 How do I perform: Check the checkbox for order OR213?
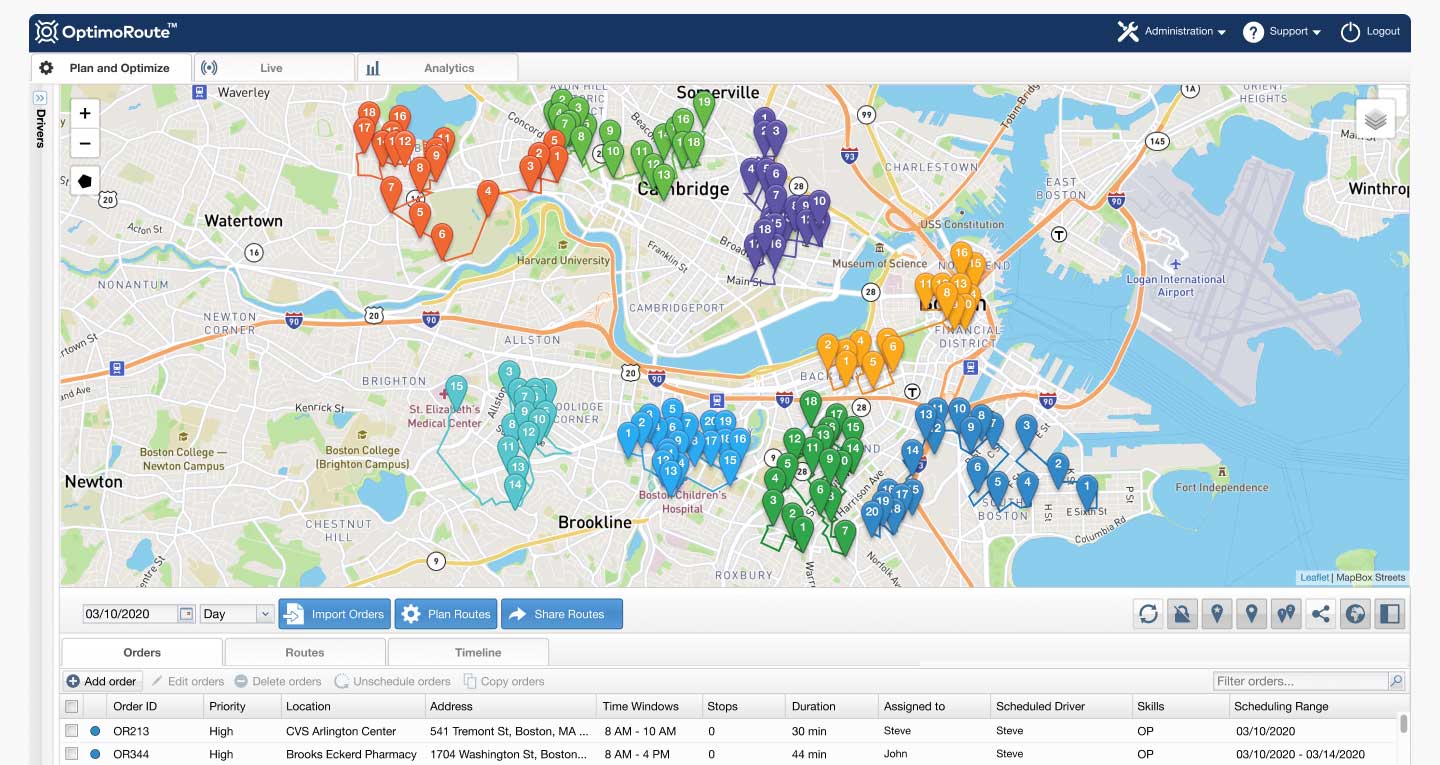pos(71,730)
